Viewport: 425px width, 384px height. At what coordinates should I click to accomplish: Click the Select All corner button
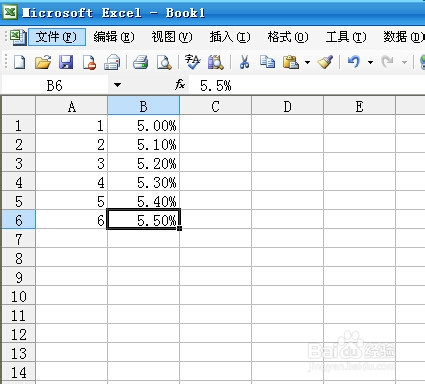[x=19, y=106]
